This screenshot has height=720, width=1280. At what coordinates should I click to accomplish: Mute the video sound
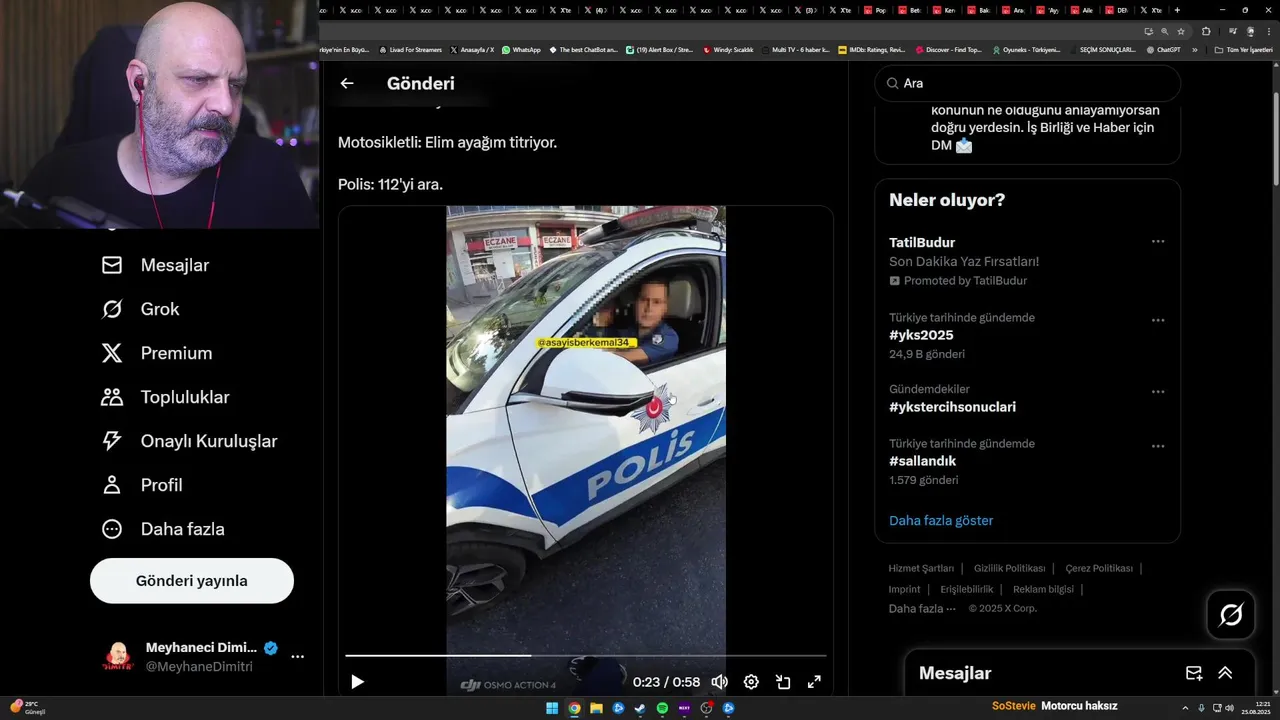719,682
